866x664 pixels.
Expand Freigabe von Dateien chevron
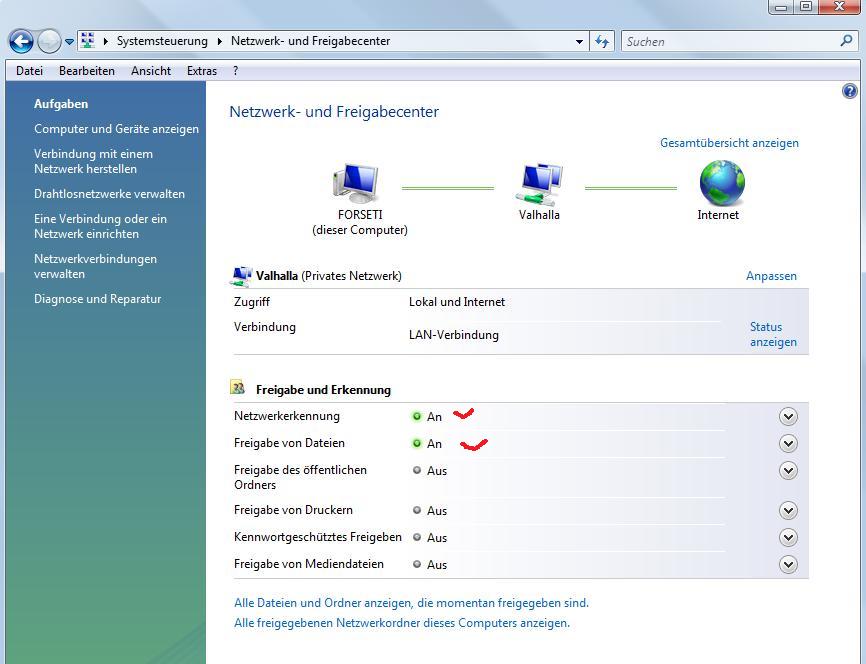point(788,444)
